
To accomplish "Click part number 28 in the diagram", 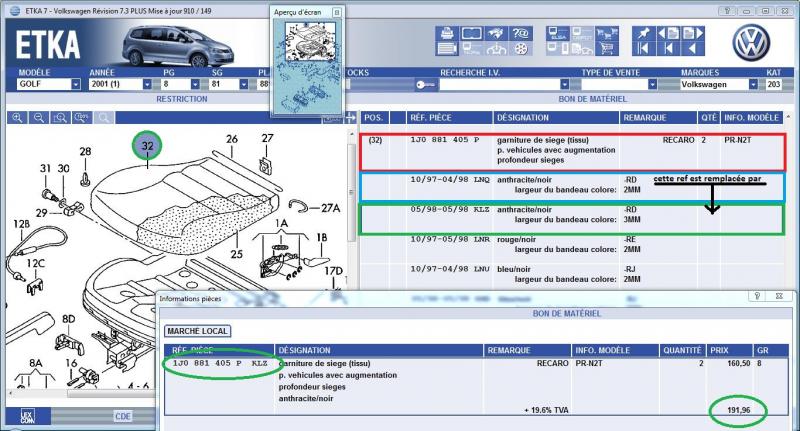I will [85, 151].
